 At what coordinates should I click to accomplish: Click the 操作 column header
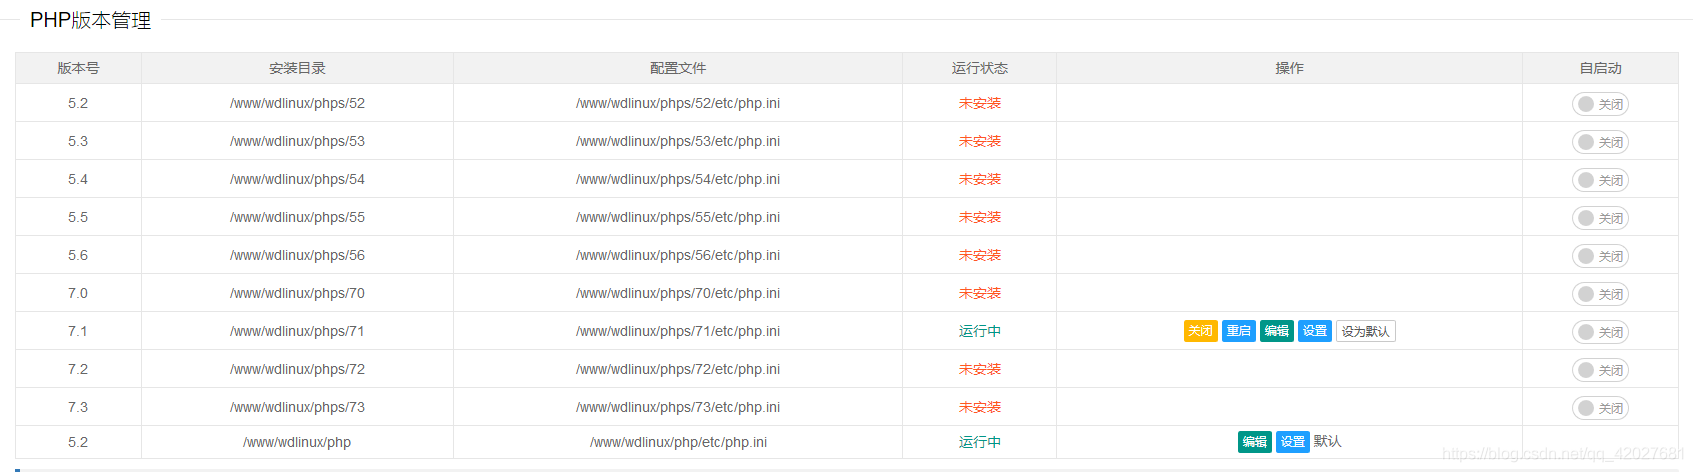[x=1289, y=68]
